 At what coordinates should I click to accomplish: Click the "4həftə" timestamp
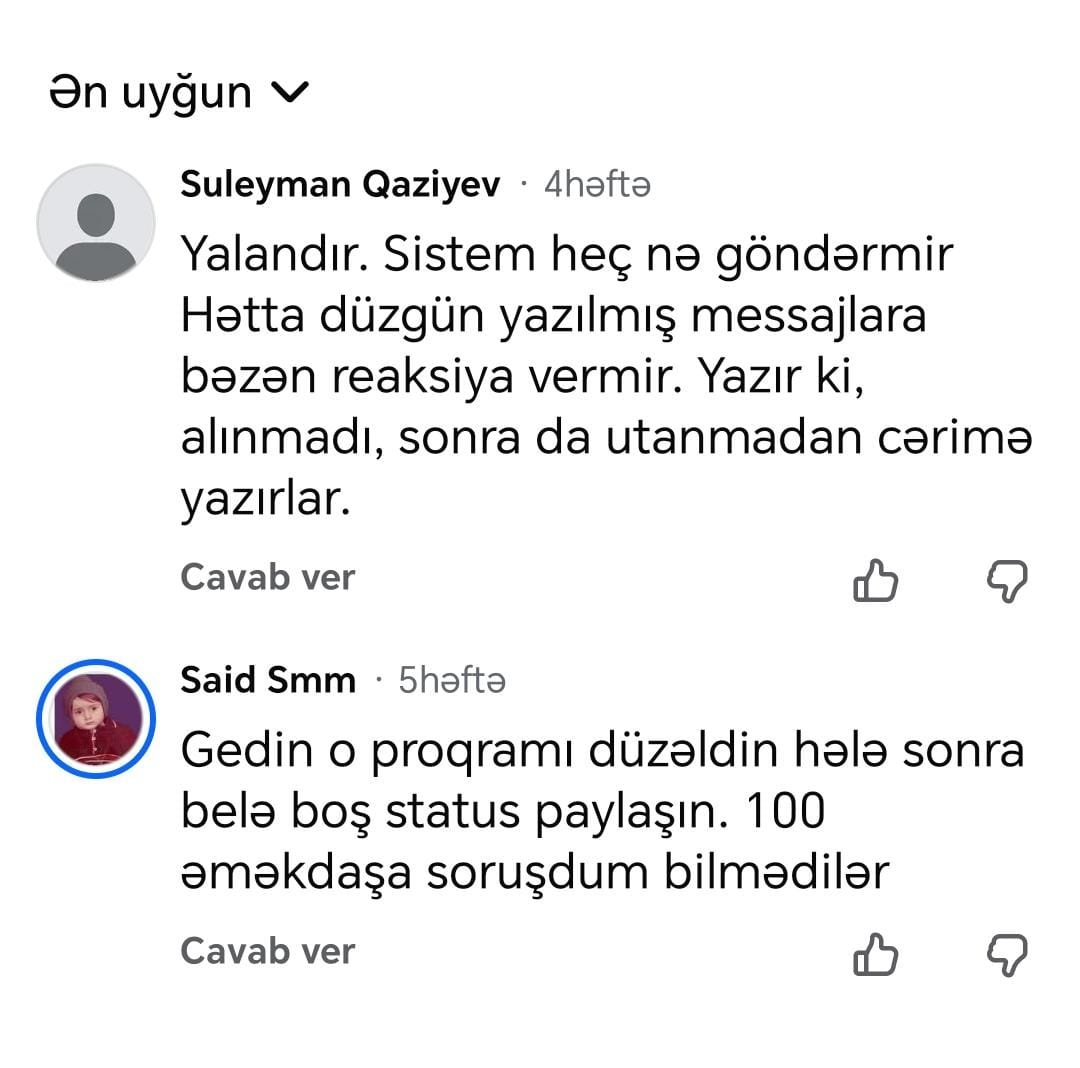[x=597, y=185]
